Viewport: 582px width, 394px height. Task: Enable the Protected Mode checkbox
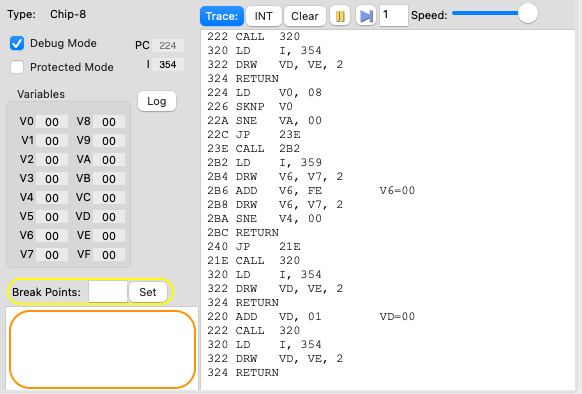pos(17,67)
